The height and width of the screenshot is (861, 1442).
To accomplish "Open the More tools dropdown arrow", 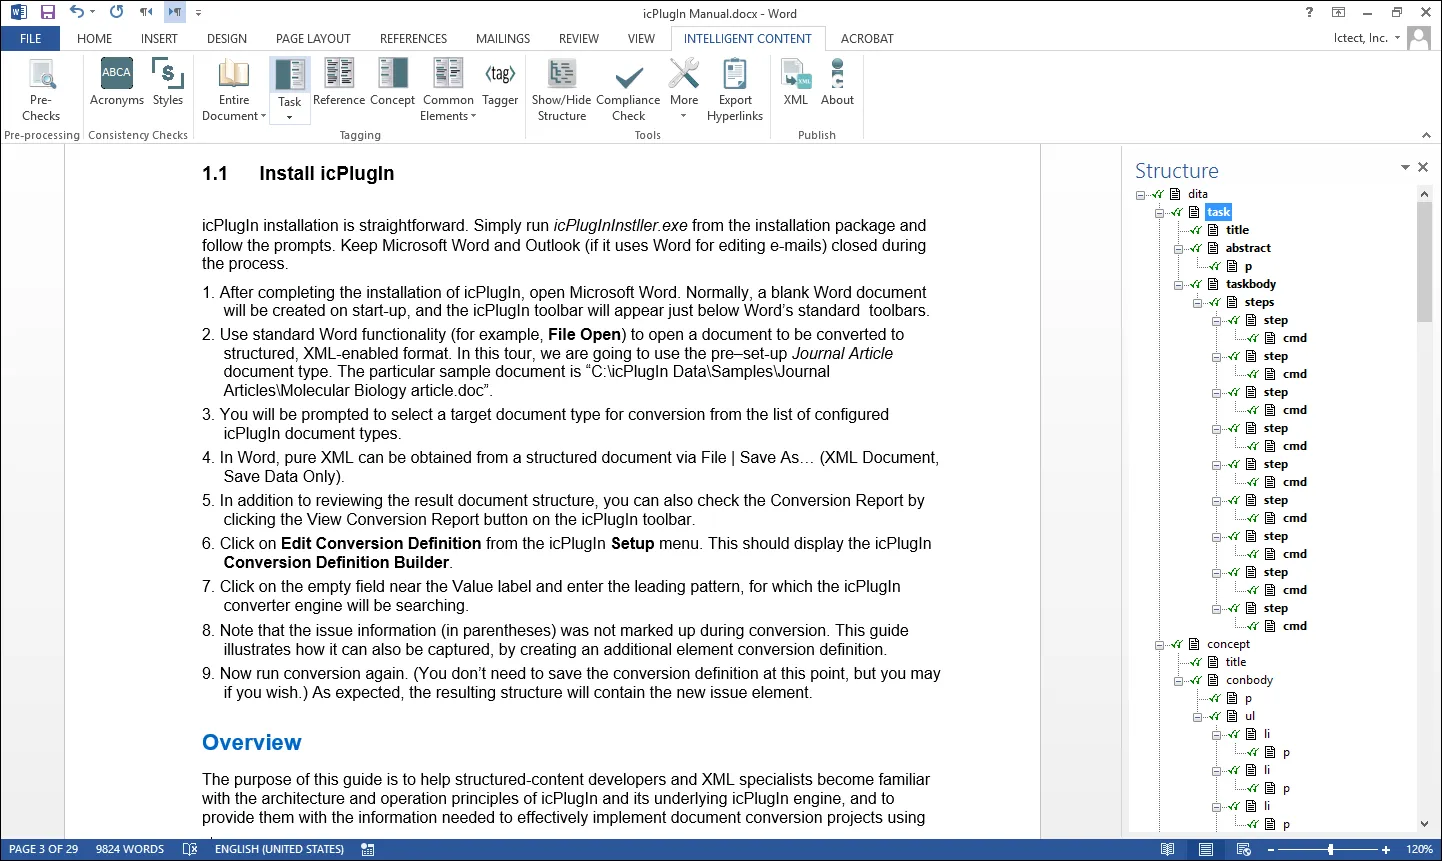I will pyautogui.click(x=684, y=116).
